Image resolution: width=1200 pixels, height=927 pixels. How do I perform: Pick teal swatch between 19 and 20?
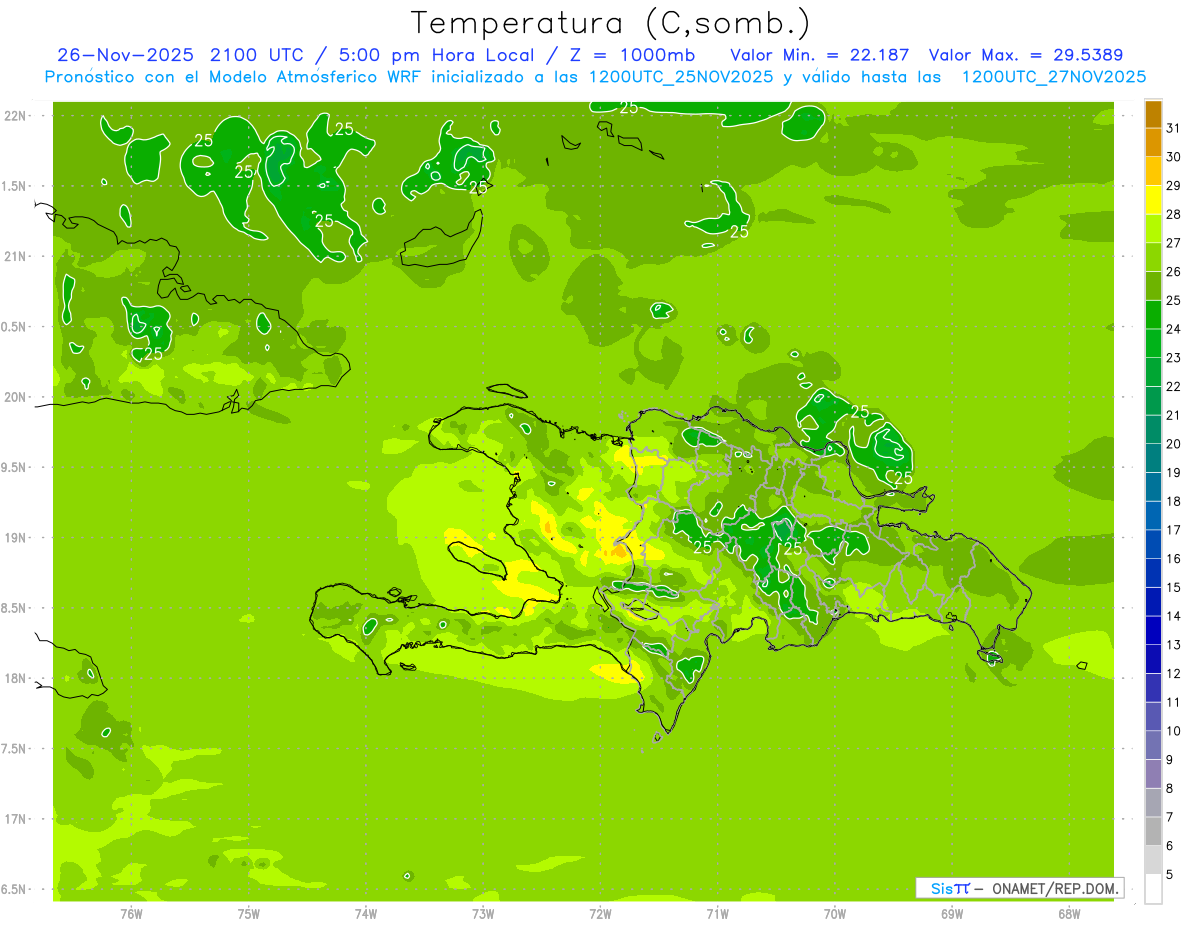[x=1153, y=458]
